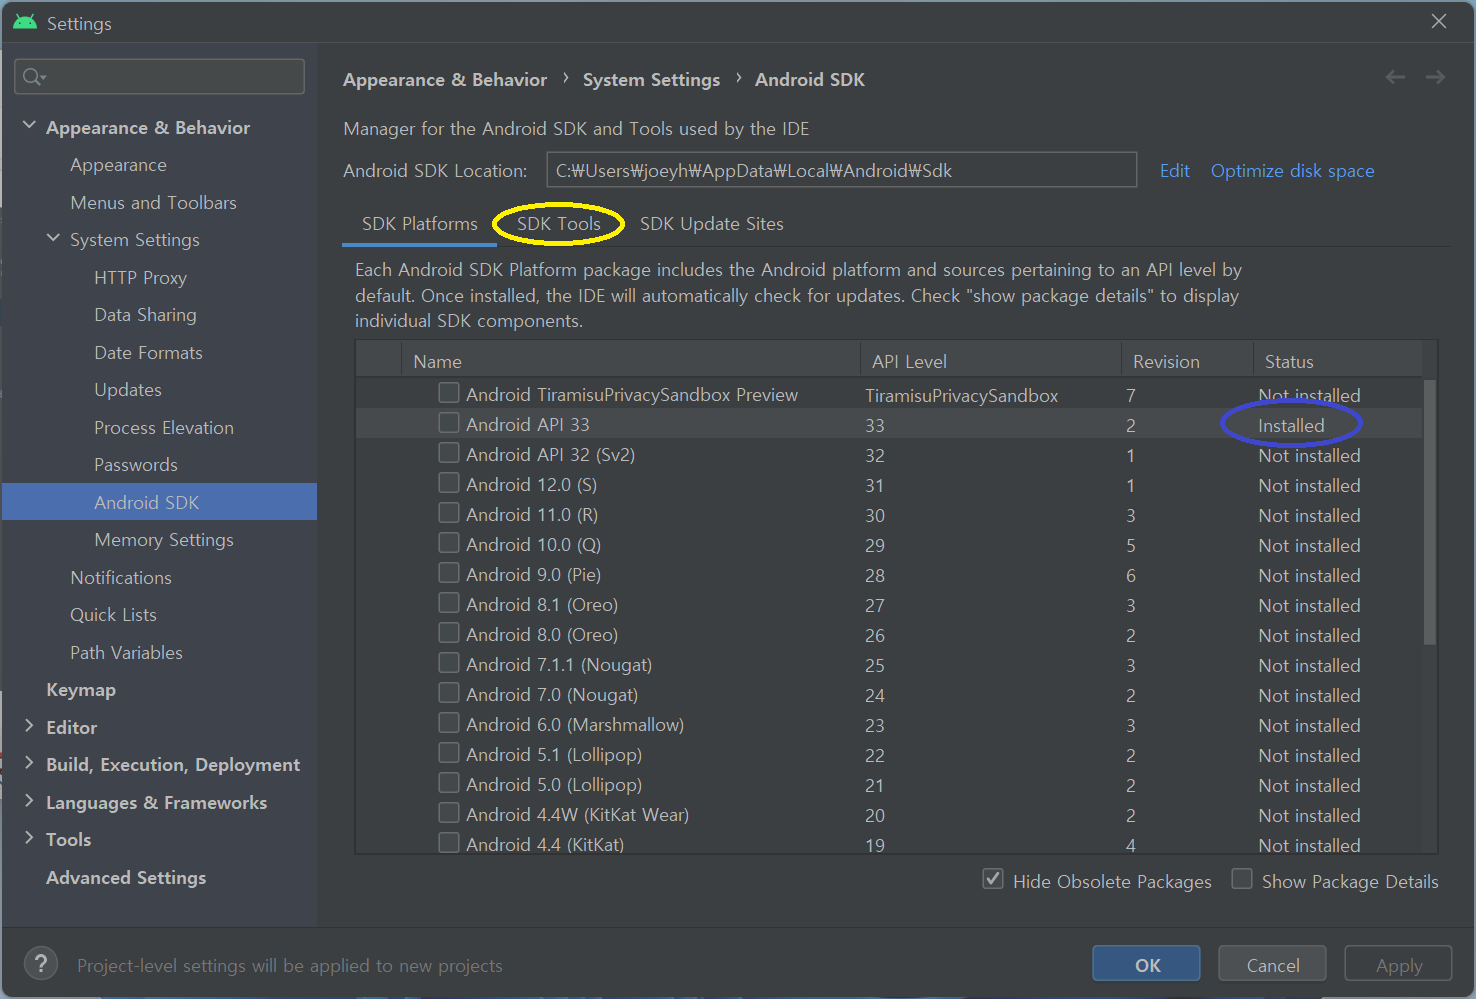Select Quick Lists settings
The width and height of the screenshot is (1476, 999).
click(113, 615)
